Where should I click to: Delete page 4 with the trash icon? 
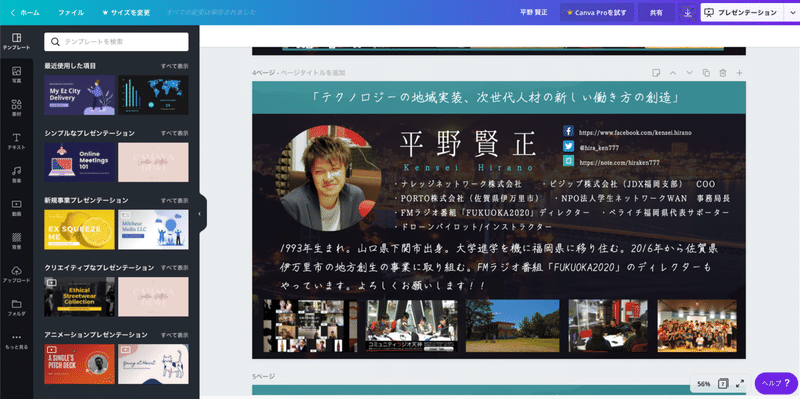point(722,73)
